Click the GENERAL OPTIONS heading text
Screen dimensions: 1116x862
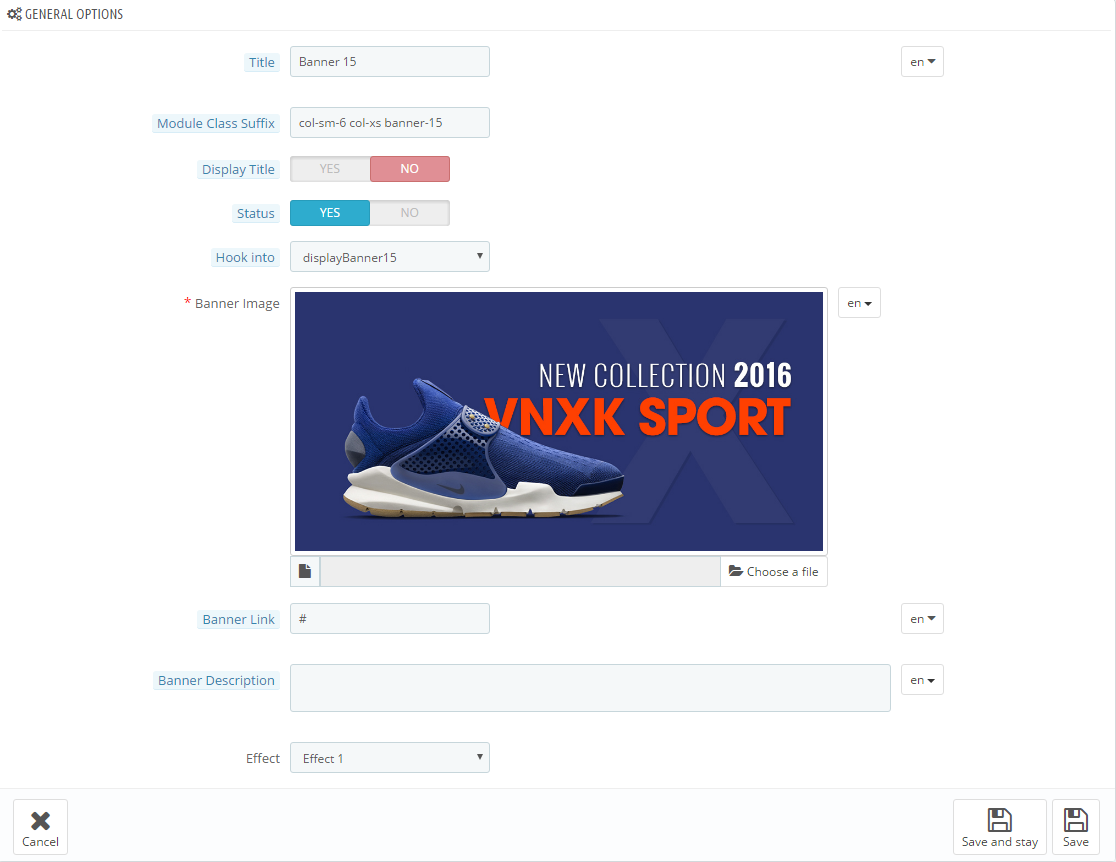(x=74, y=14)
